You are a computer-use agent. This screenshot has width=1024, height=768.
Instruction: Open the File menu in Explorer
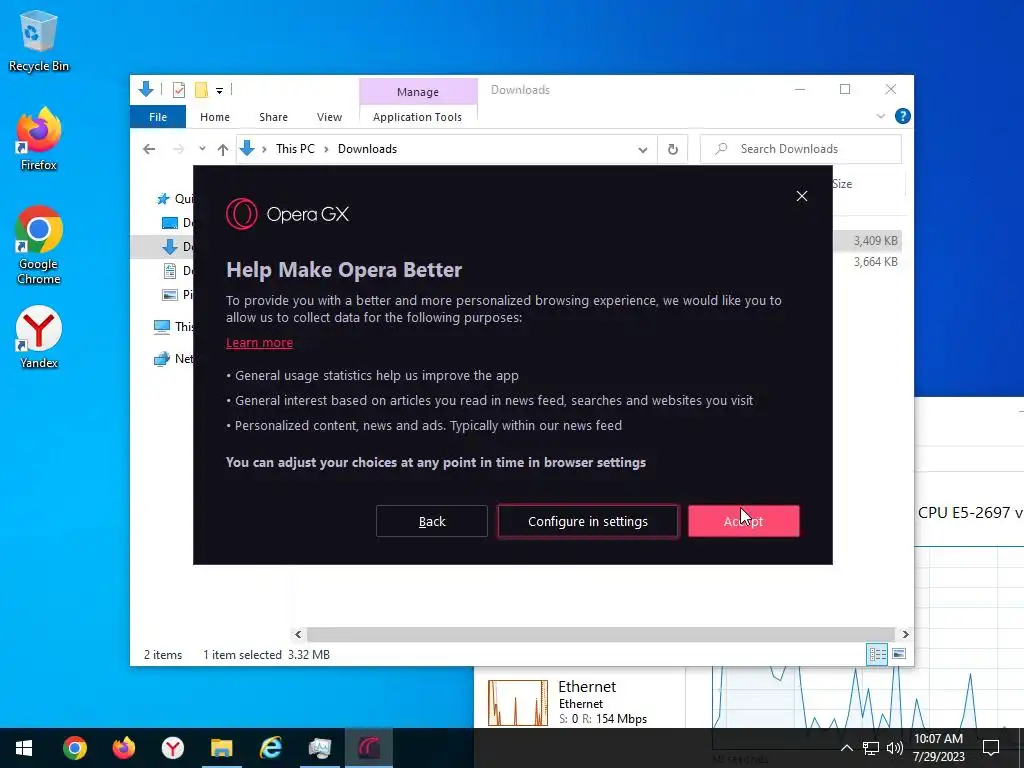point(158,117)
